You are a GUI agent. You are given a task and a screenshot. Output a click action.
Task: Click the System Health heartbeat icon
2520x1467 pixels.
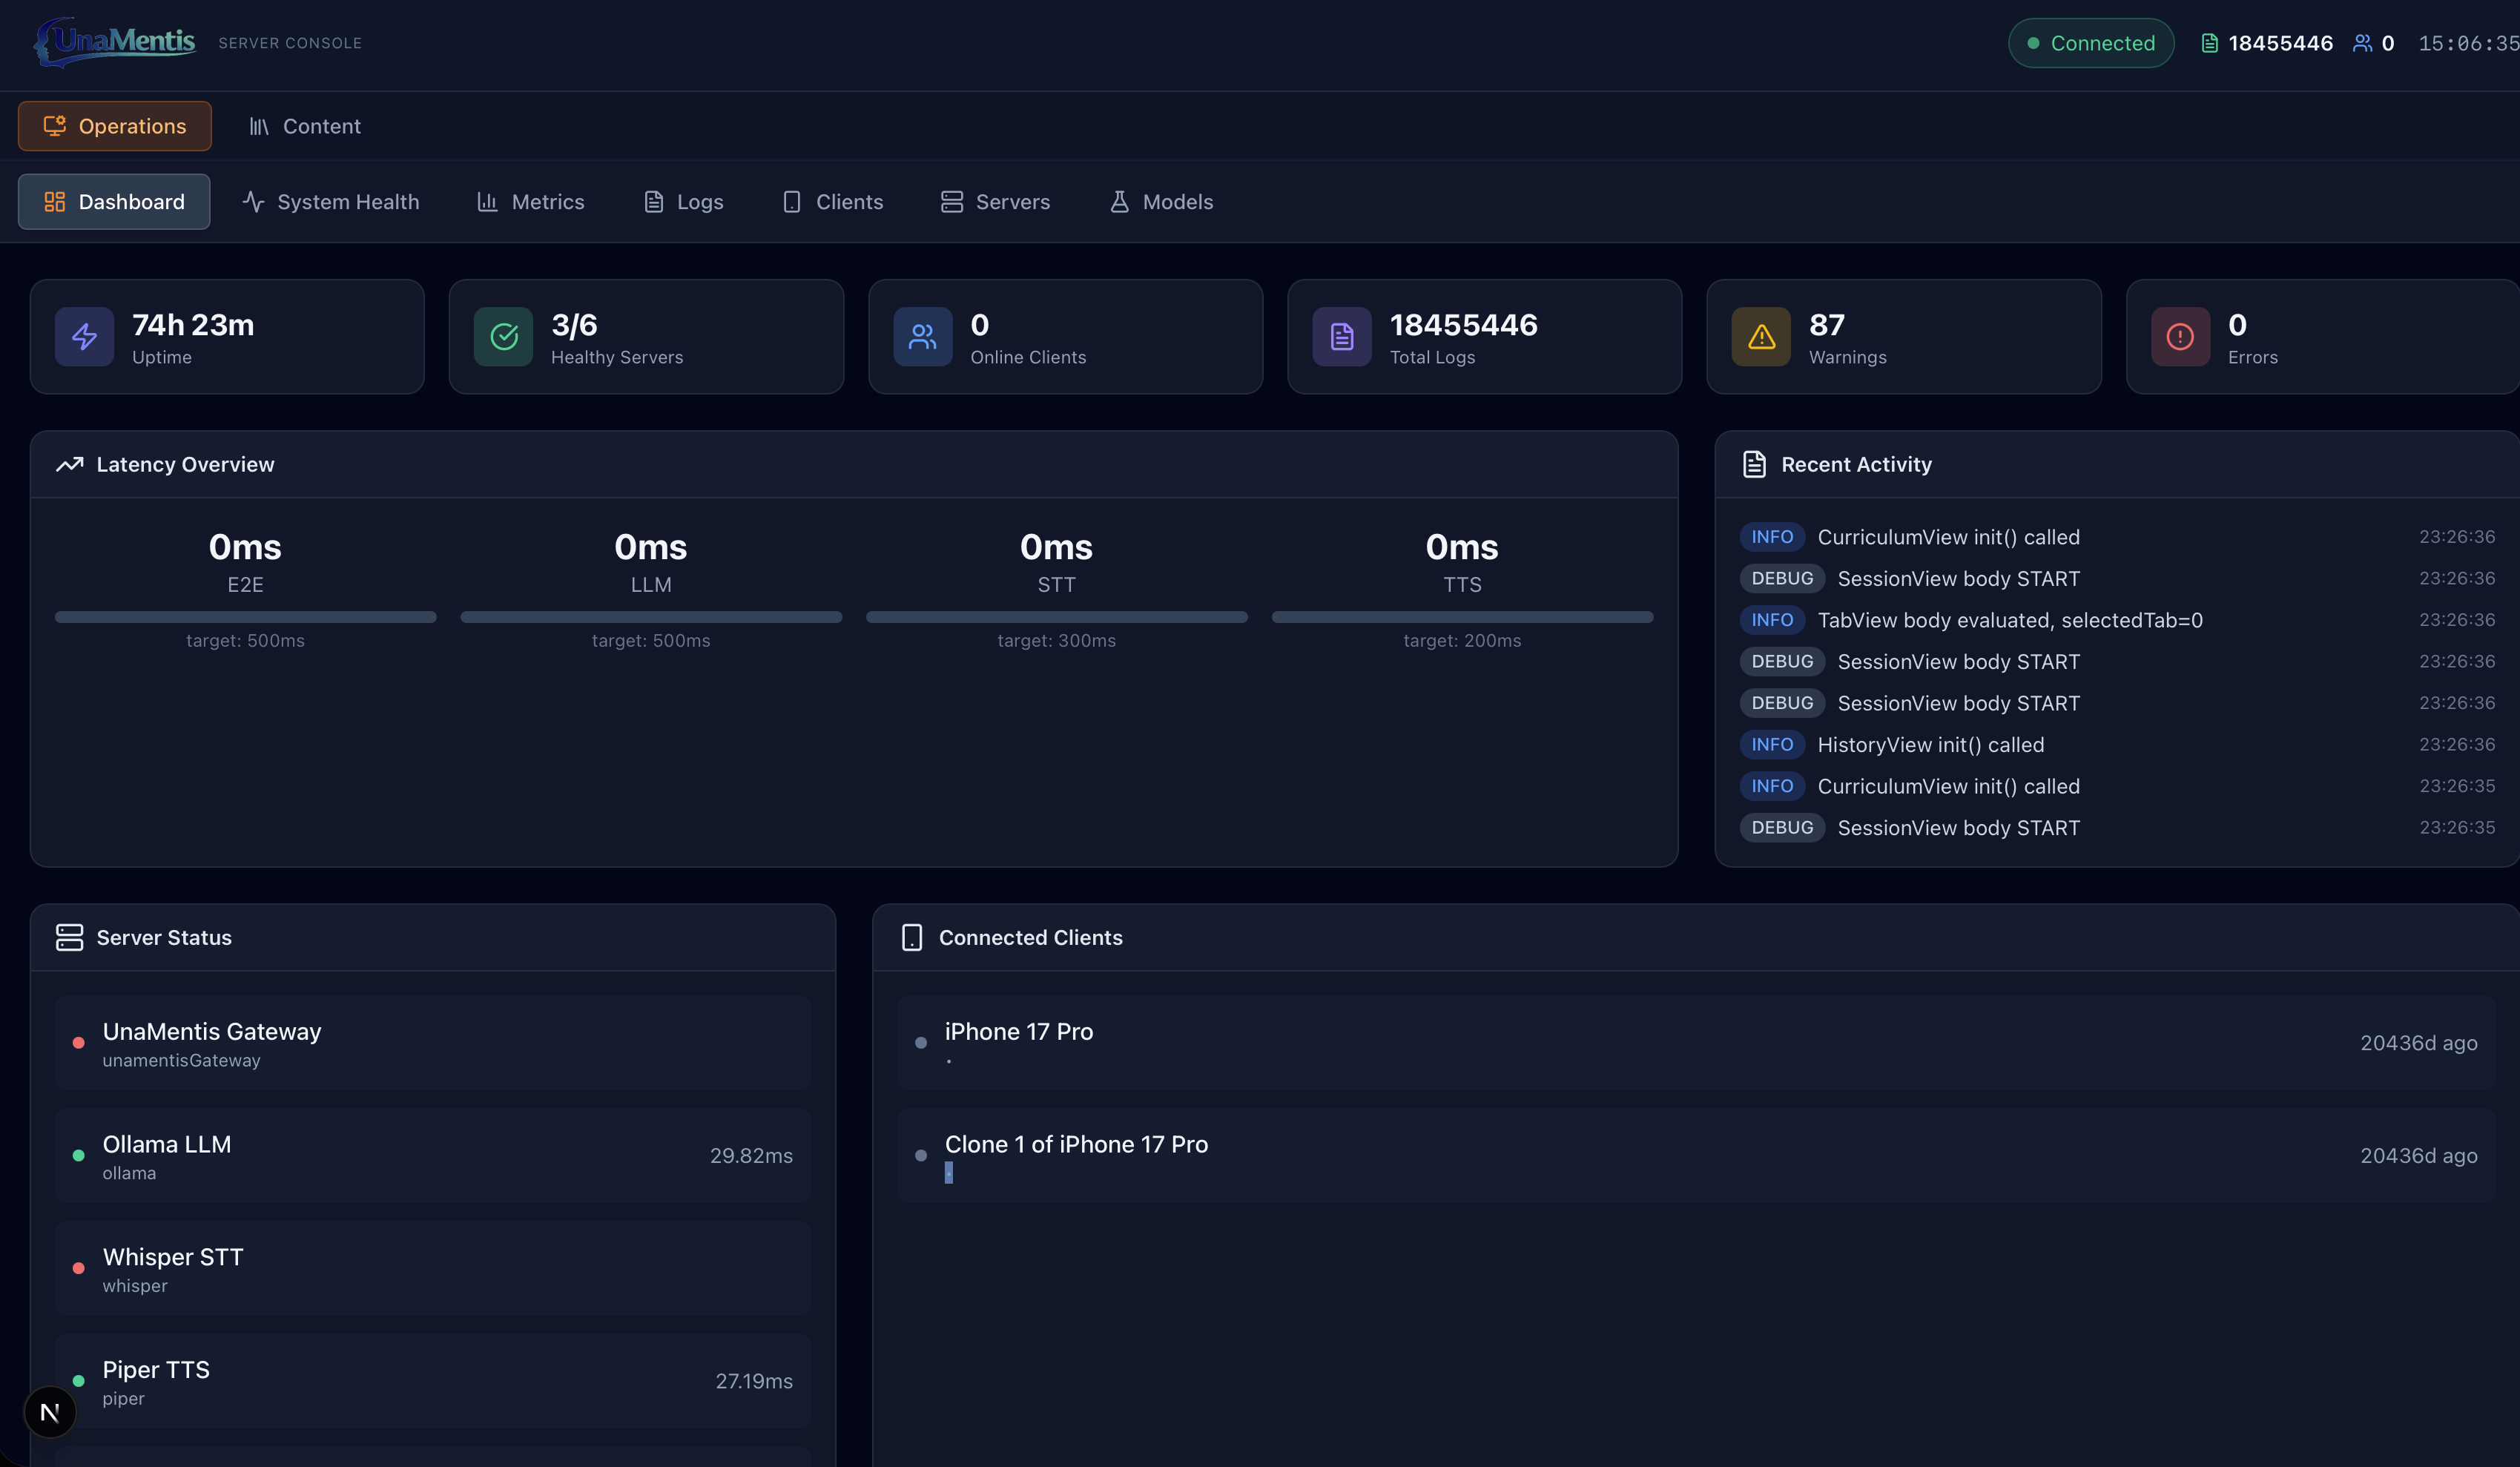coord(252,201)
